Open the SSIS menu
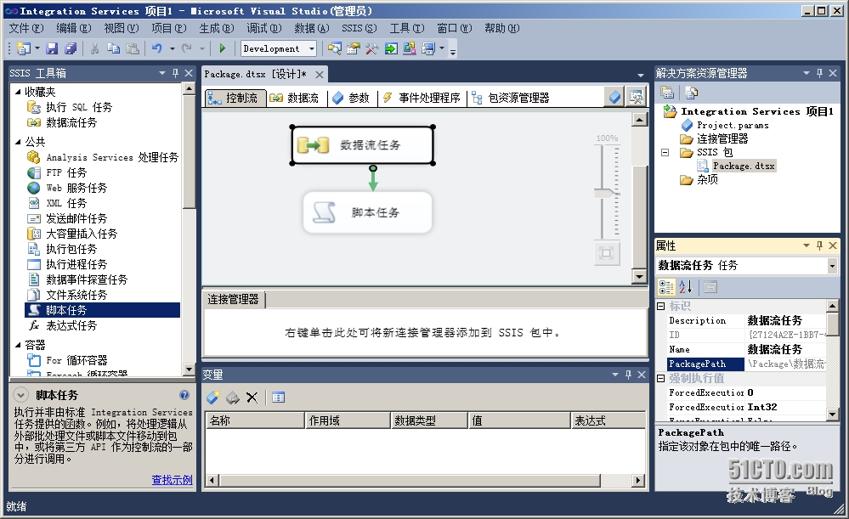The image size is (849, 519). pyautogui.click(x=359, y=28)
